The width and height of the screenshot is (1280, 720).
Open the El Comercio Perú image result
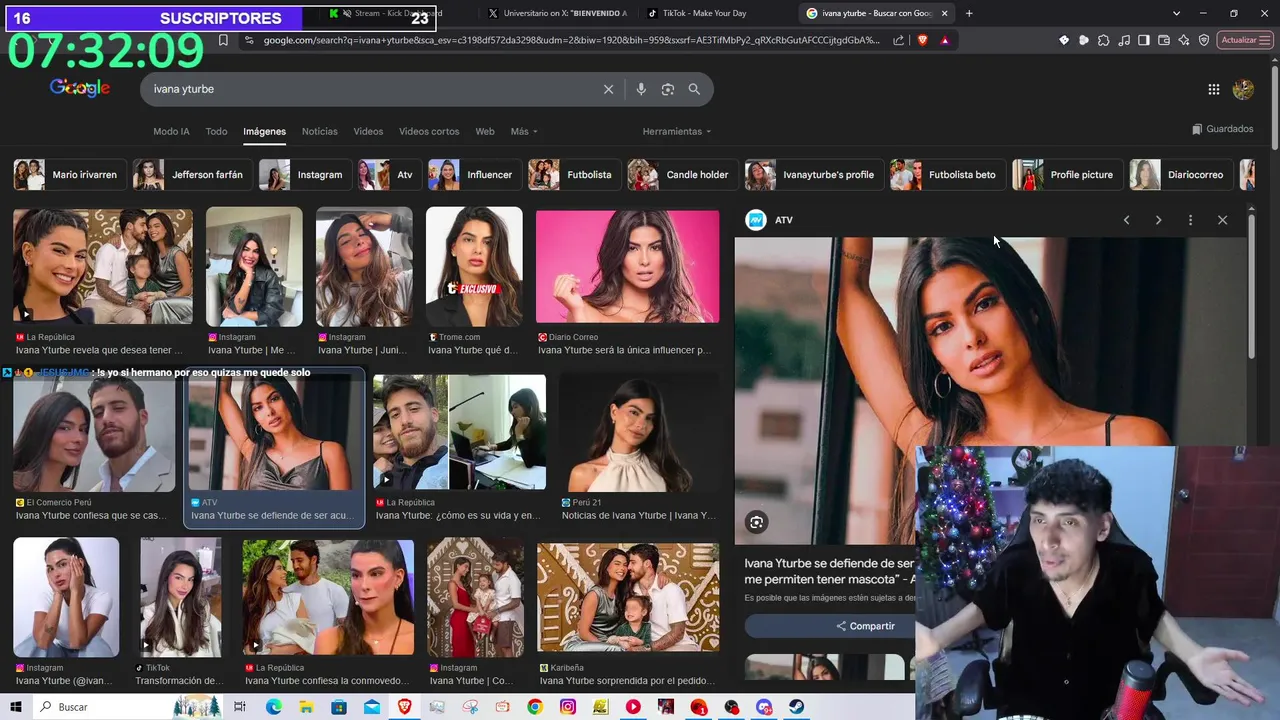[x=94, y=433]
